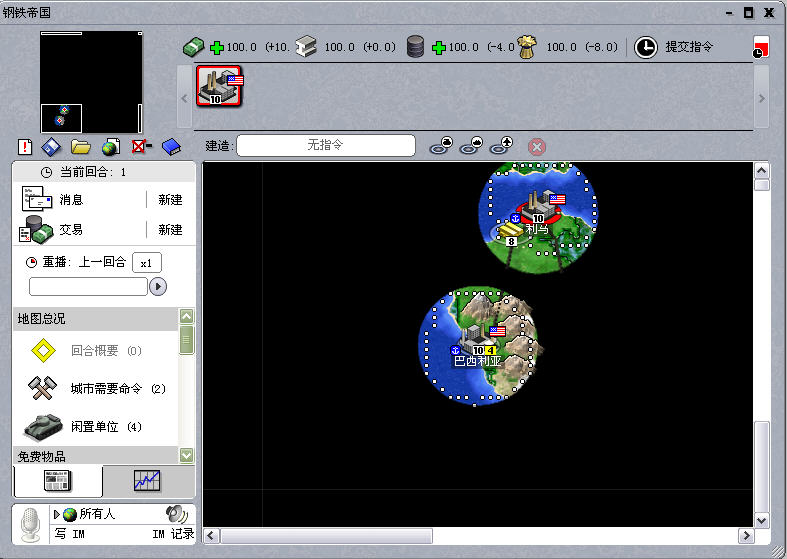Click the blue anchor port icon near 利马
The image size is (787, 559).
coord(515,218)
